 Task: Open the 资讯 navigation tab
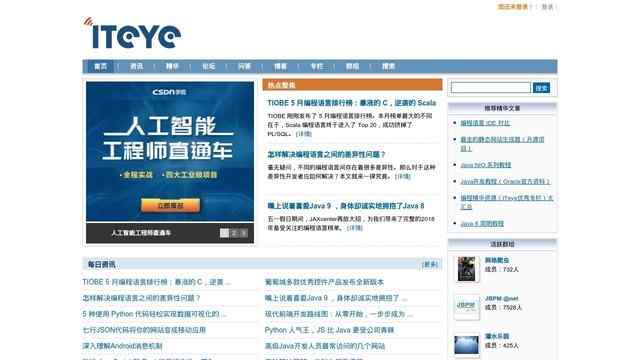coord(136,66)
